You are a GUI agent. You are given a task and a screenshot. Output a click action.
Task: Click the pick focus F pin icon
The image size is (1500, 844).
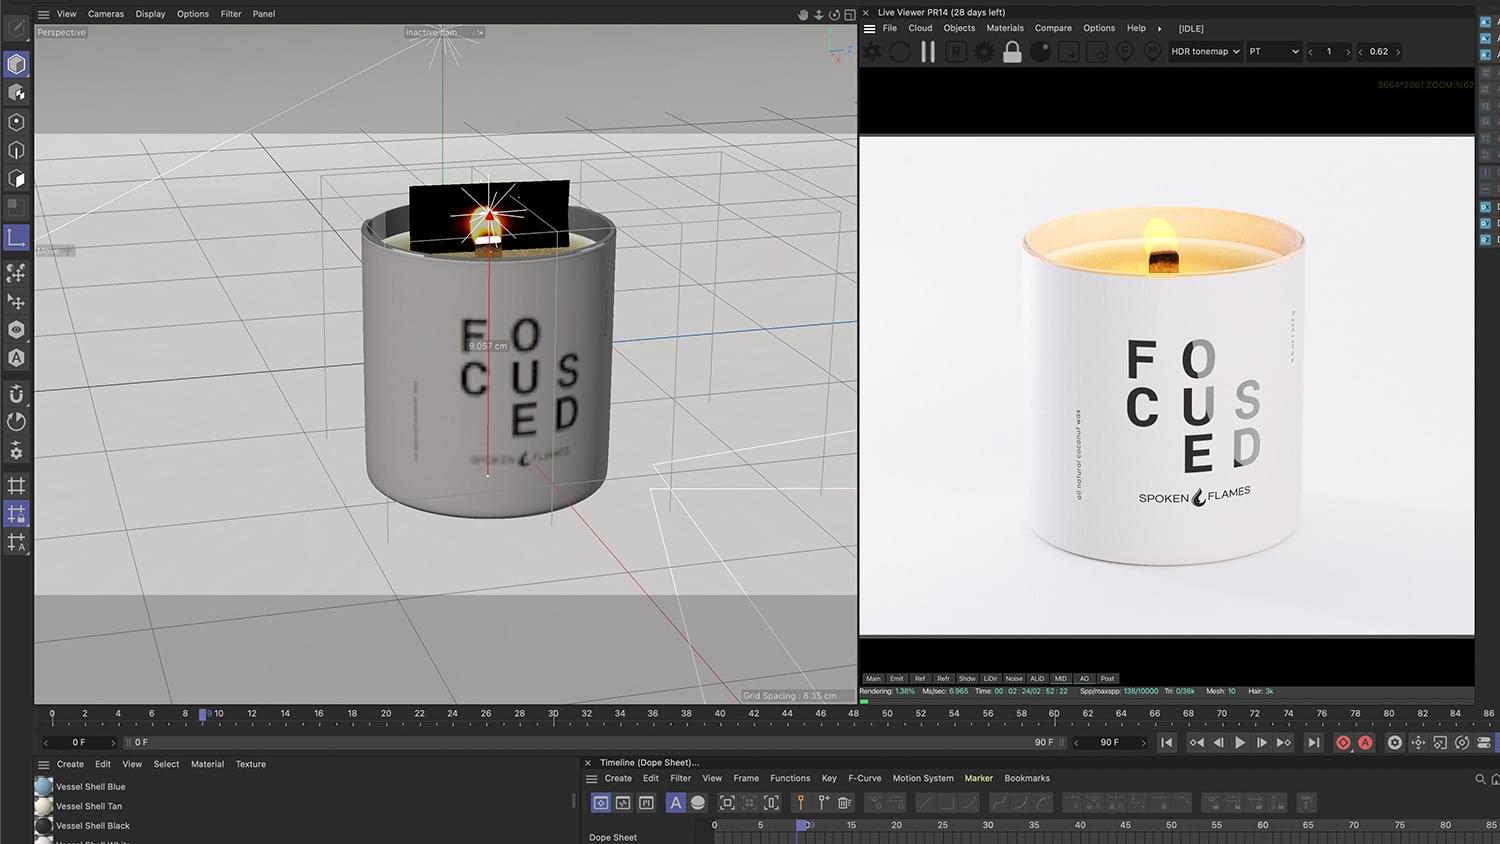point(1124,52)
